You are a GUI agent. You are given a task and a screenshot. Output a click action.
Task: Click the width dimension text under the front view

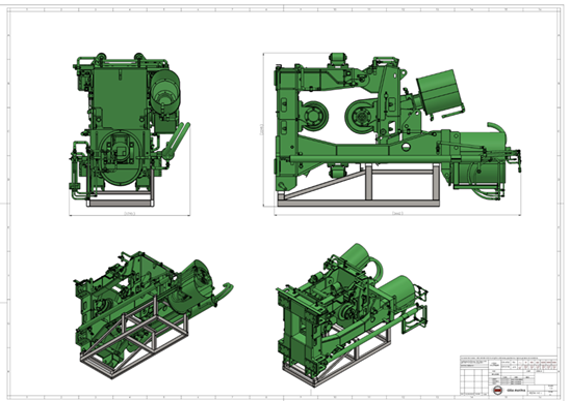[x=130, y=213]
